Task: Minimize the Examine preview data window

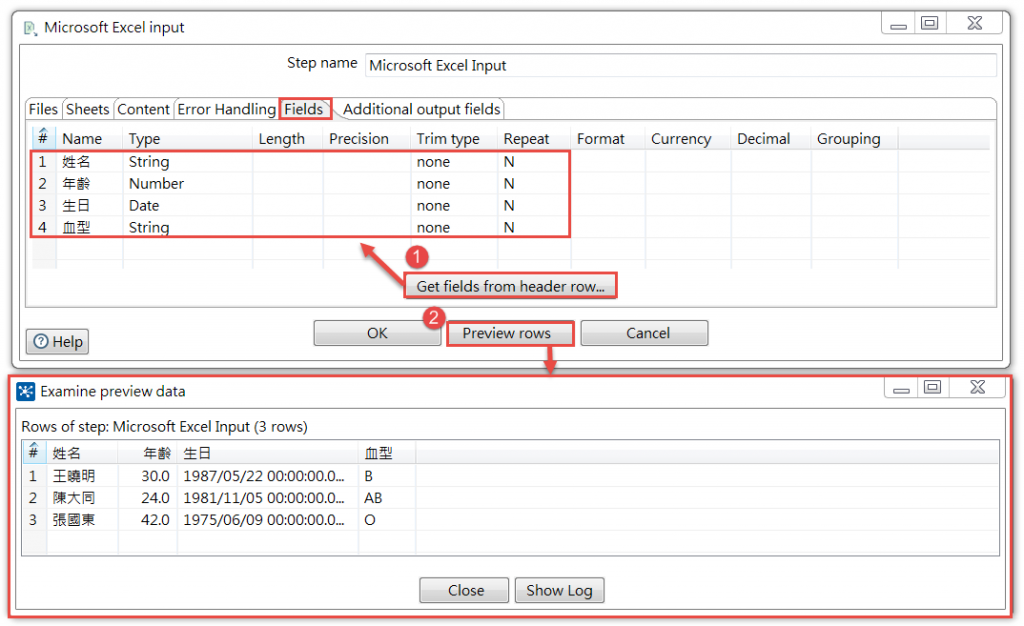Action: click(901, 388)
